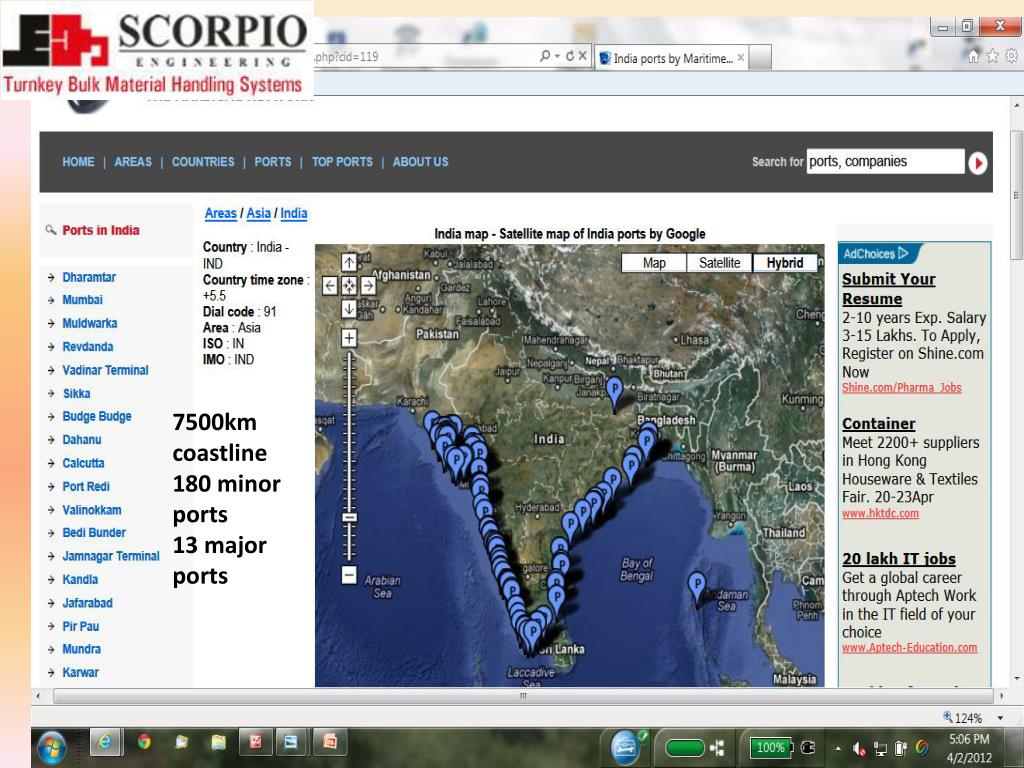This screenshot has height=768, width=1024.
Task: Select the Hybrid map view
Action: [785, 263]
